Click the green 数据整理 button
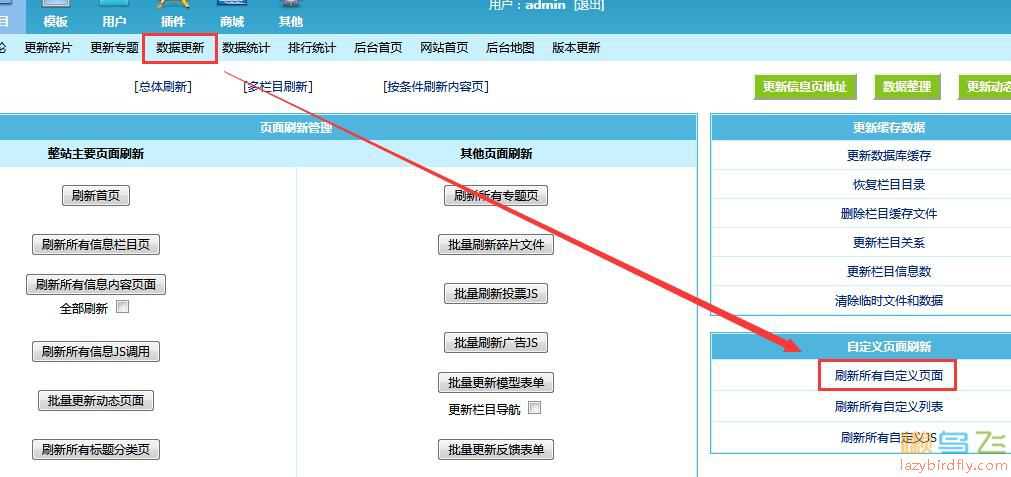 click(907, 87)
